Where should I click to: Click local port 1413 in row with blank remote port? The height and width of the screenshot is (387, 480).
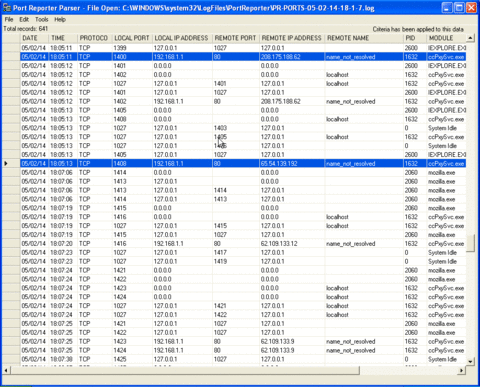tap(132, 181)
